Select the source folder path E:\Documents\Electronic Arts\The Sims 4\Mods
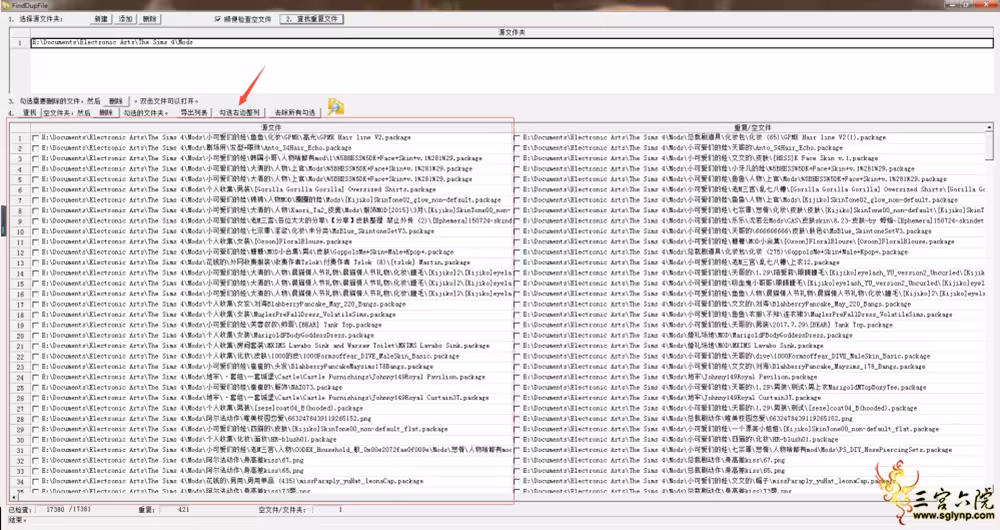Viewport: 1000px width, 530px height. pyautogui.click(x=511, y=43)
